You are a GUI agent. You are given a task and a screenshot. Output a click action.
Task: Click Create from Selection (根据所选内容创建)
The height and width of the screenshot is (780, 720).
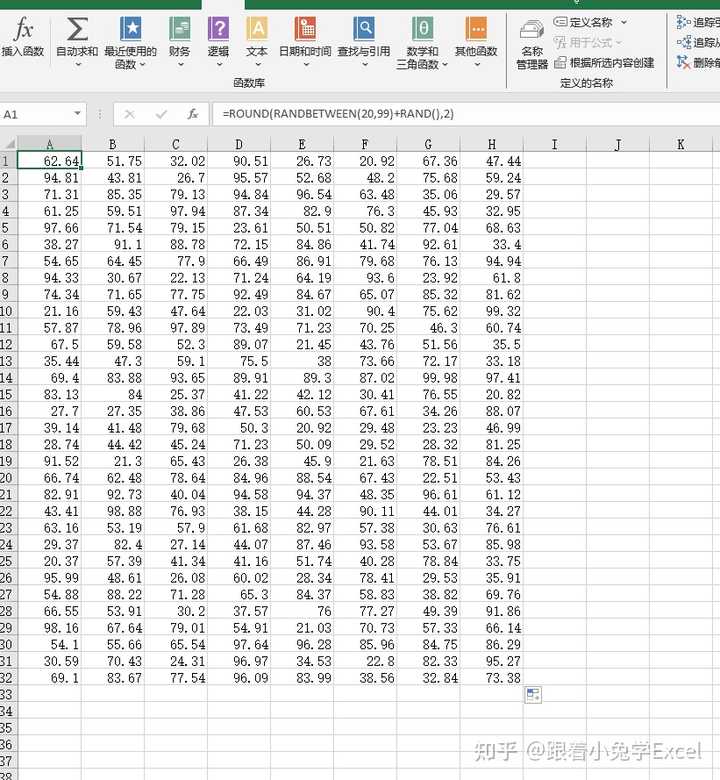tap(605, 63)
